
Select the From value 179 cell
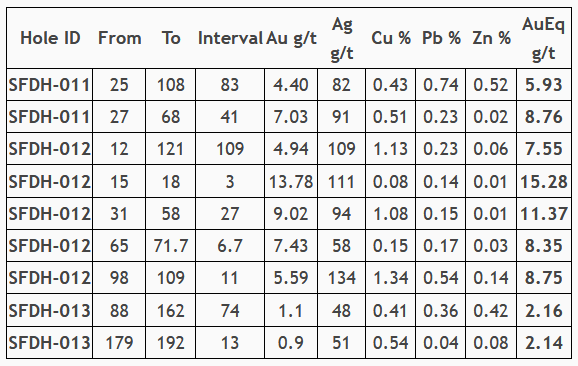119,342
